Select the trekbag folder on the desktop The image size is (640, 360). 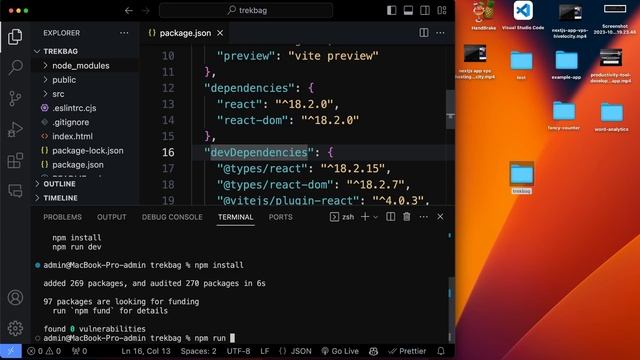[521, 178]
